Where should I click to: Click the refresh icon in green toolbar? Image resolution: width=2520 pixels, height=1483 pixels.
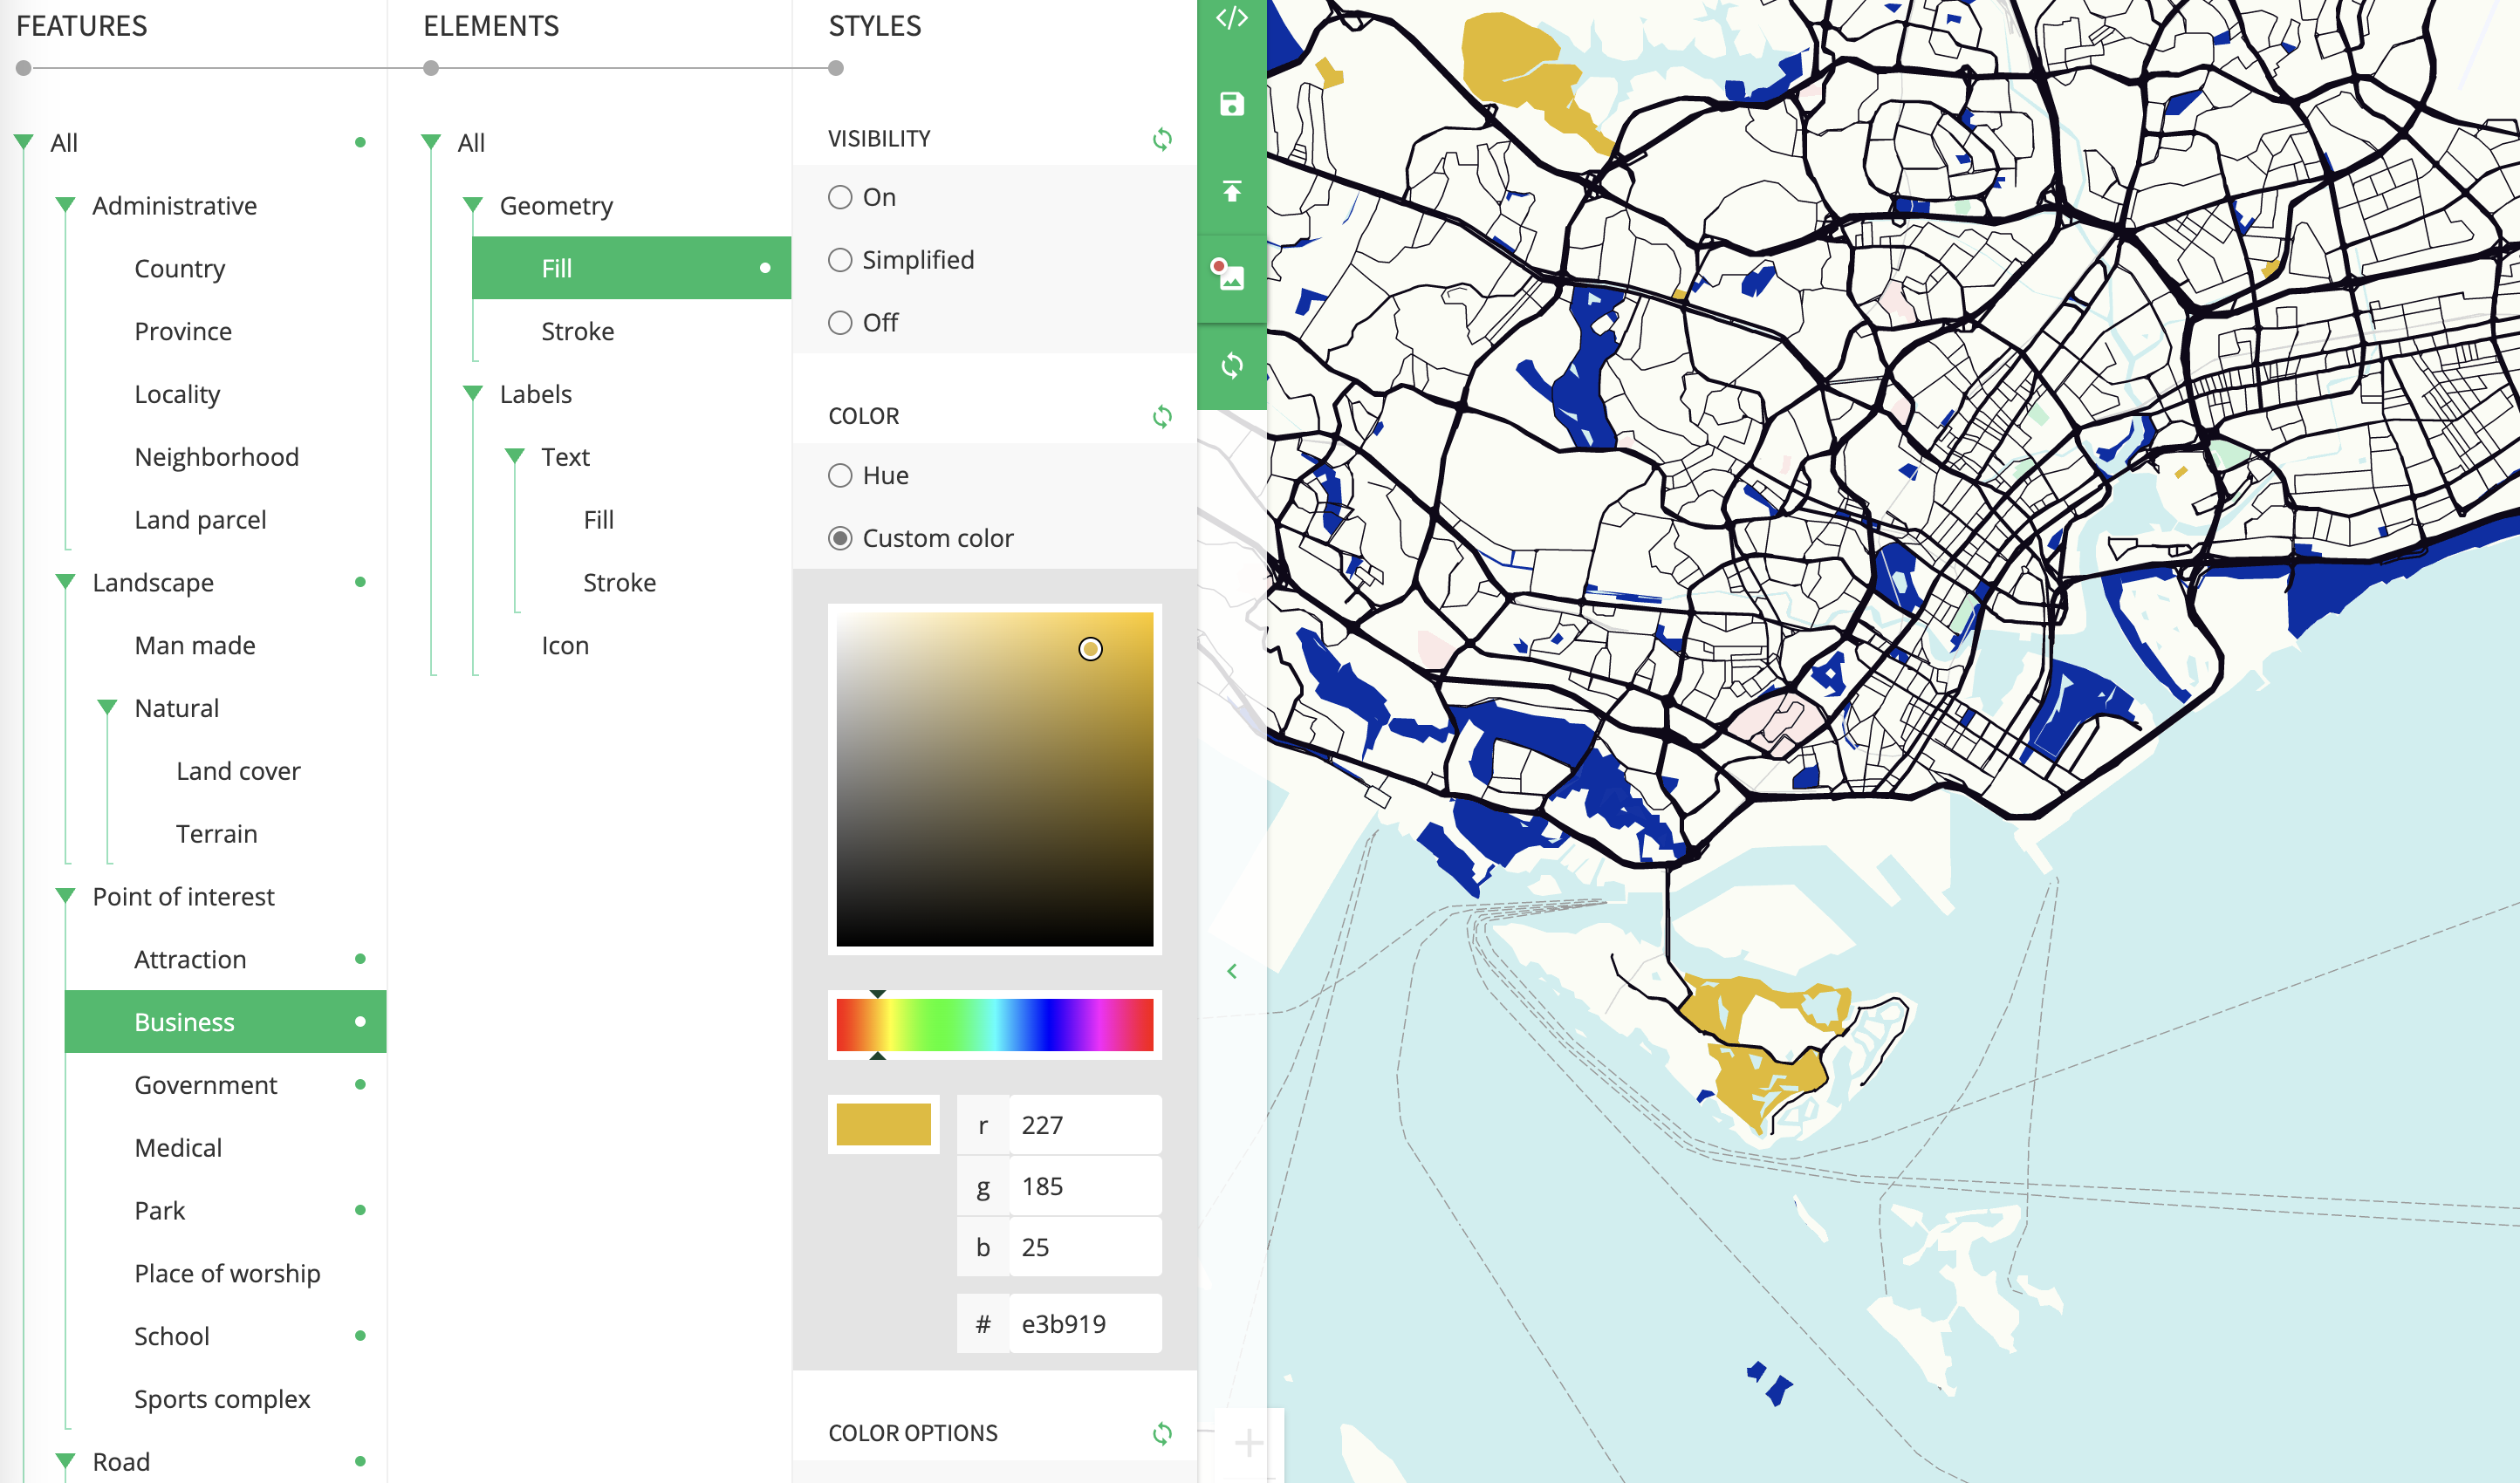click(1231, 365)
